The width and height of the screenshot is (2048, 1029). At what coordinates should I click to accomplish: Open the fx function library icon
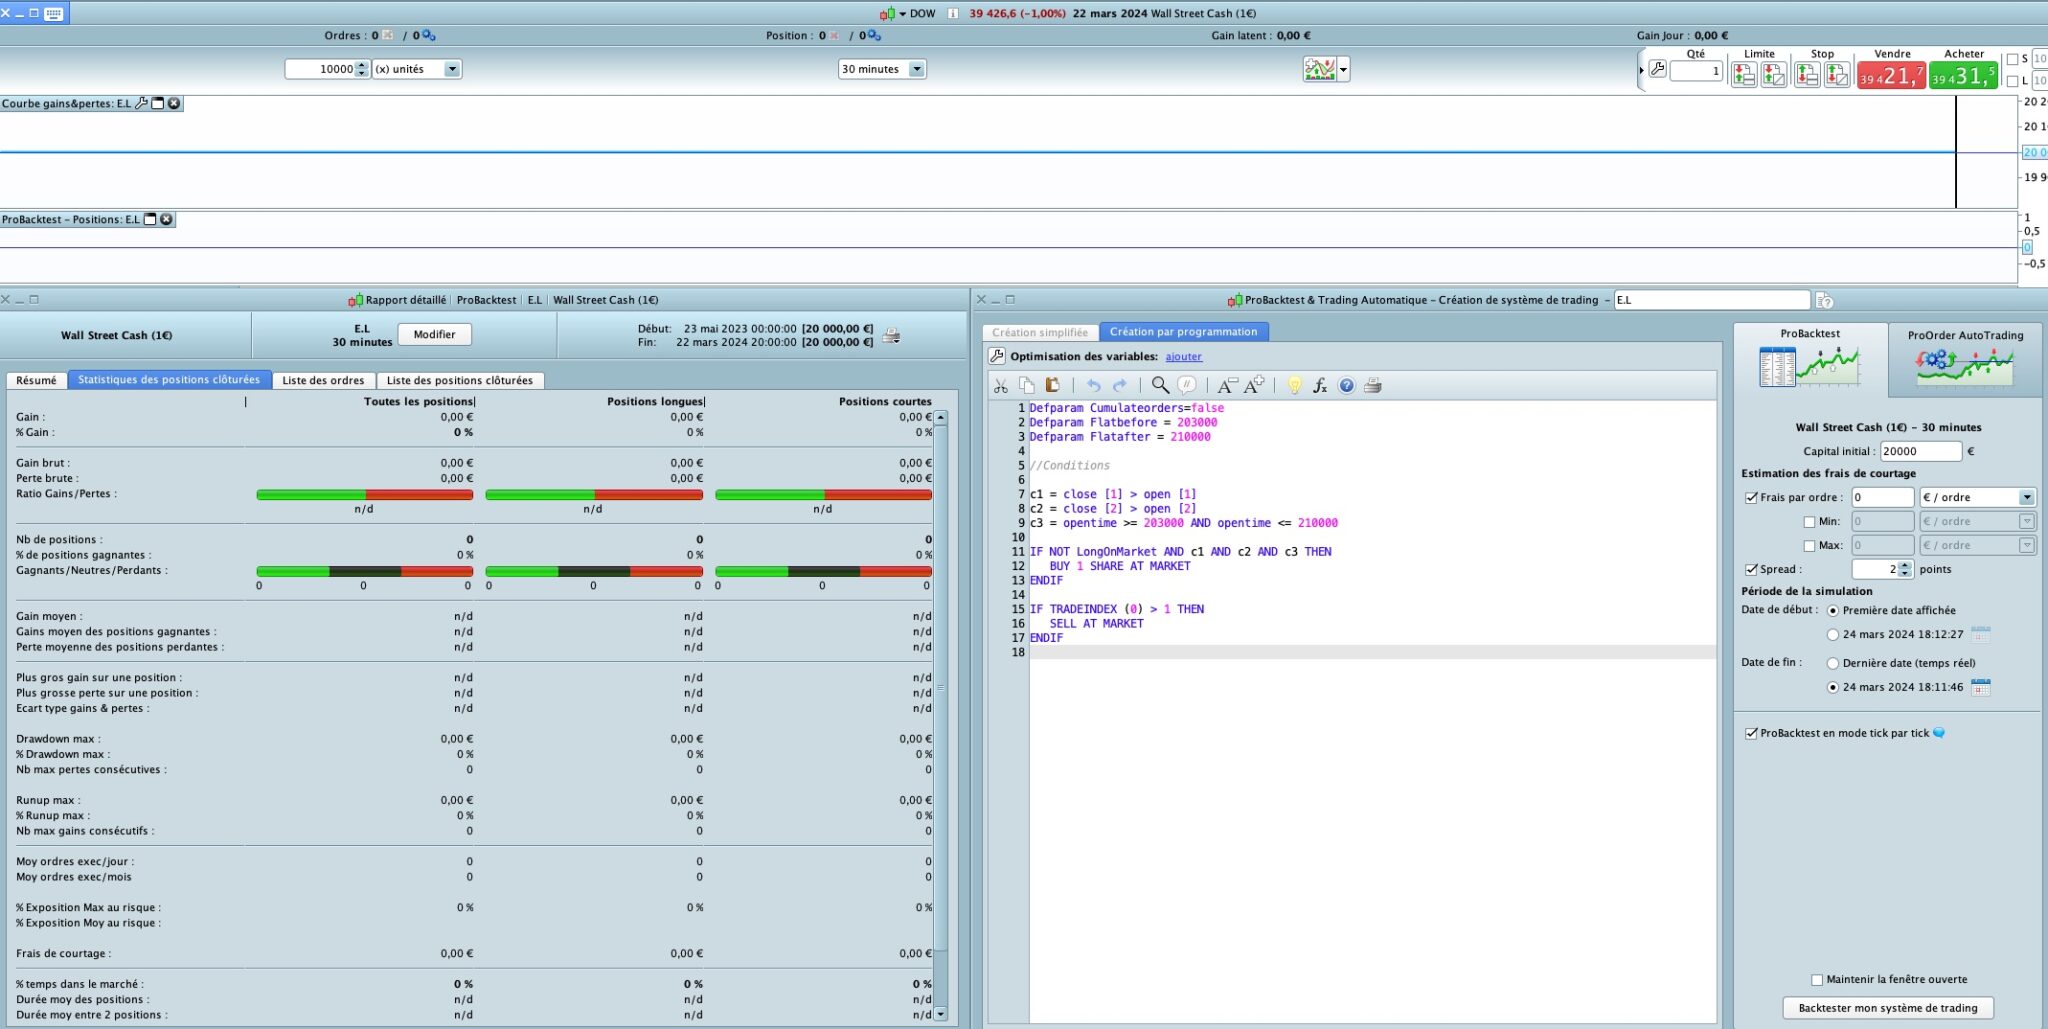tap(1320, 386)
